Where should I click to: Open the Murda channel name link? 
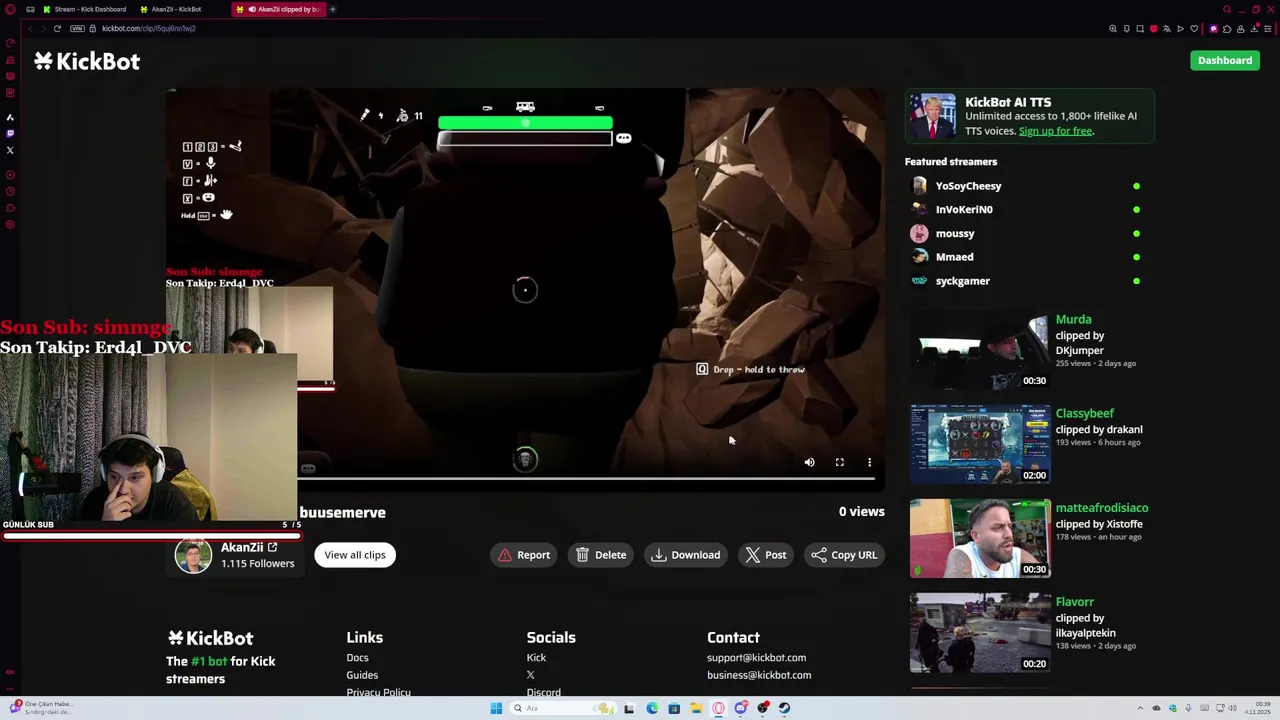coord(1073,319)
